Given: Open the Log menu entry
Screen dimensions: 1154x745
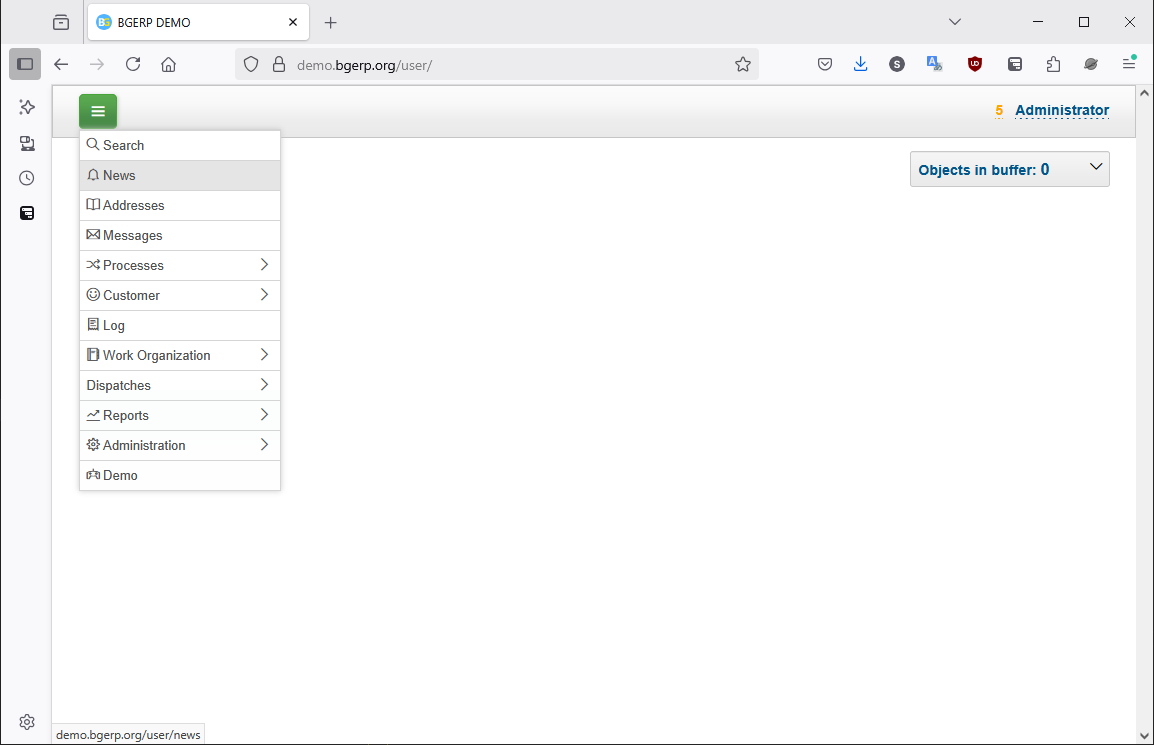Looking at the screenshot, I should (x=113, y=325).
